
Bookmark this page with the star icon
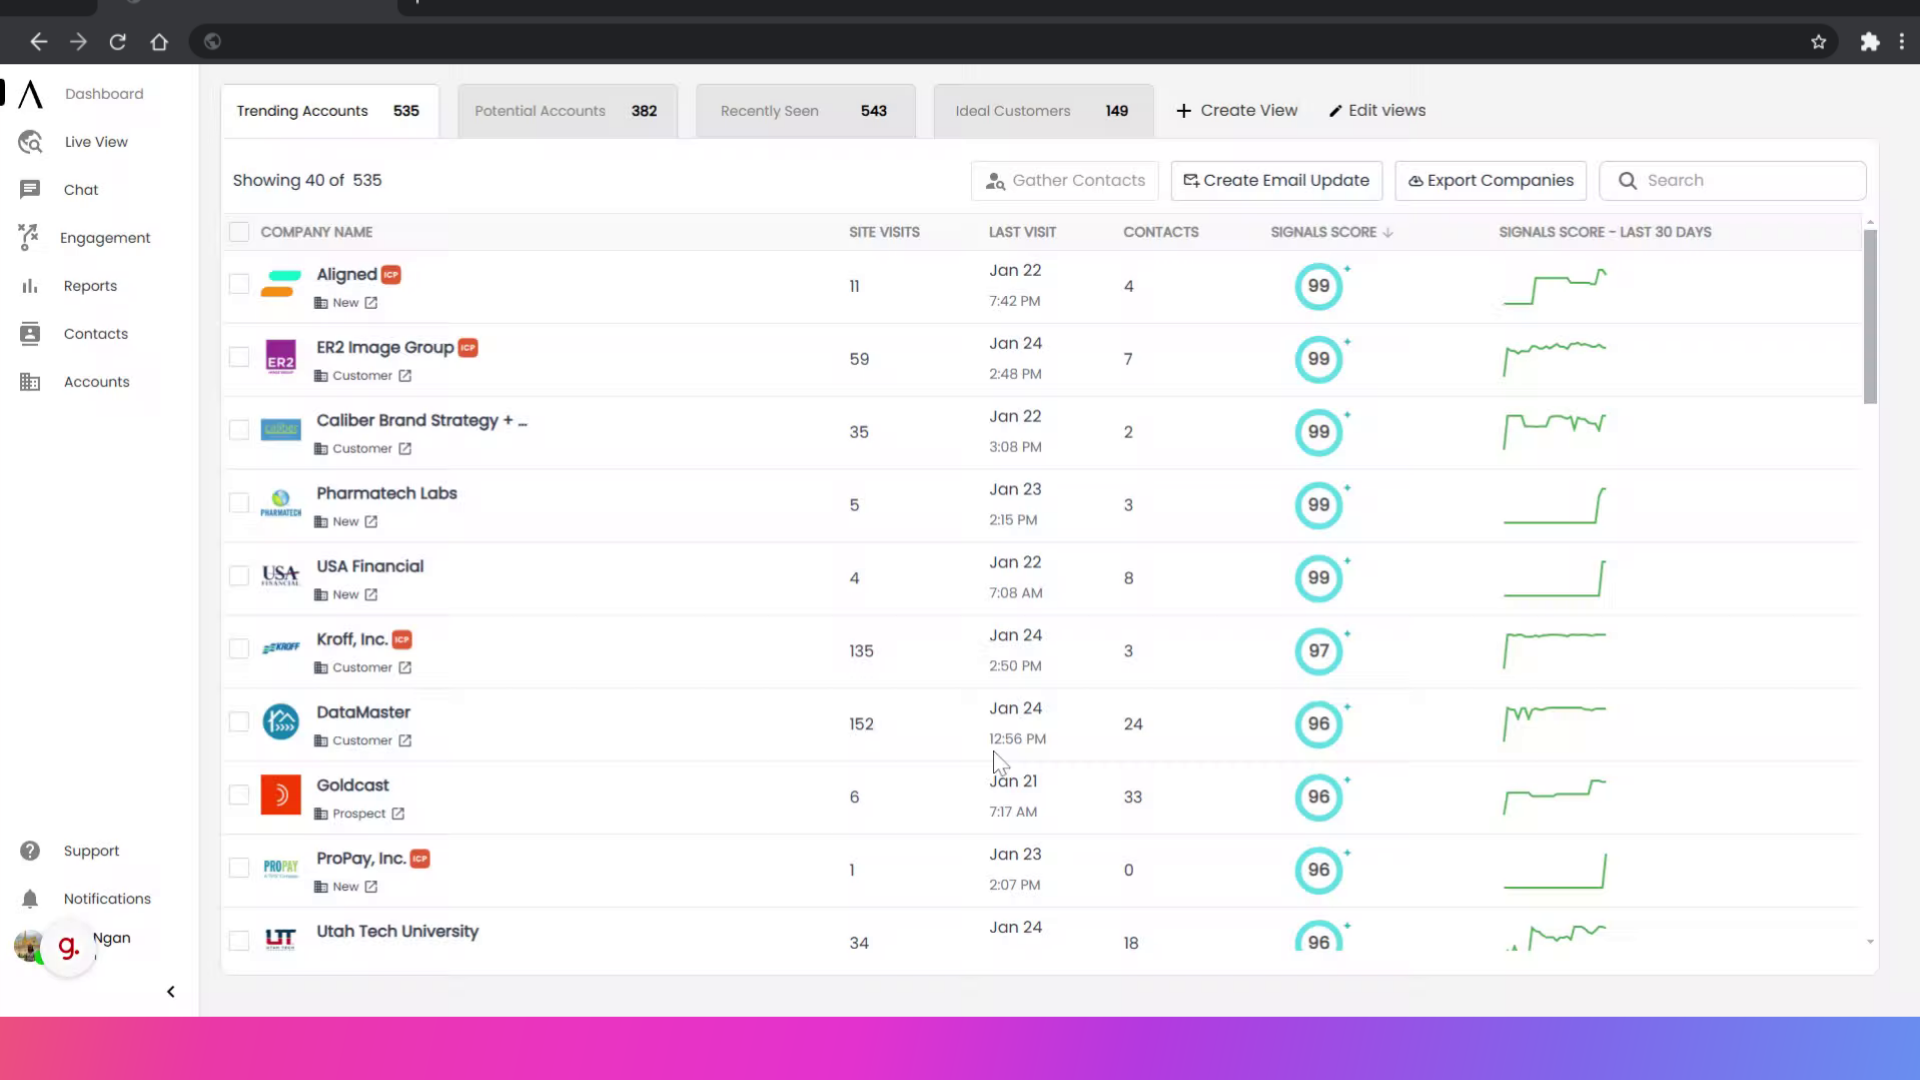1818,42
